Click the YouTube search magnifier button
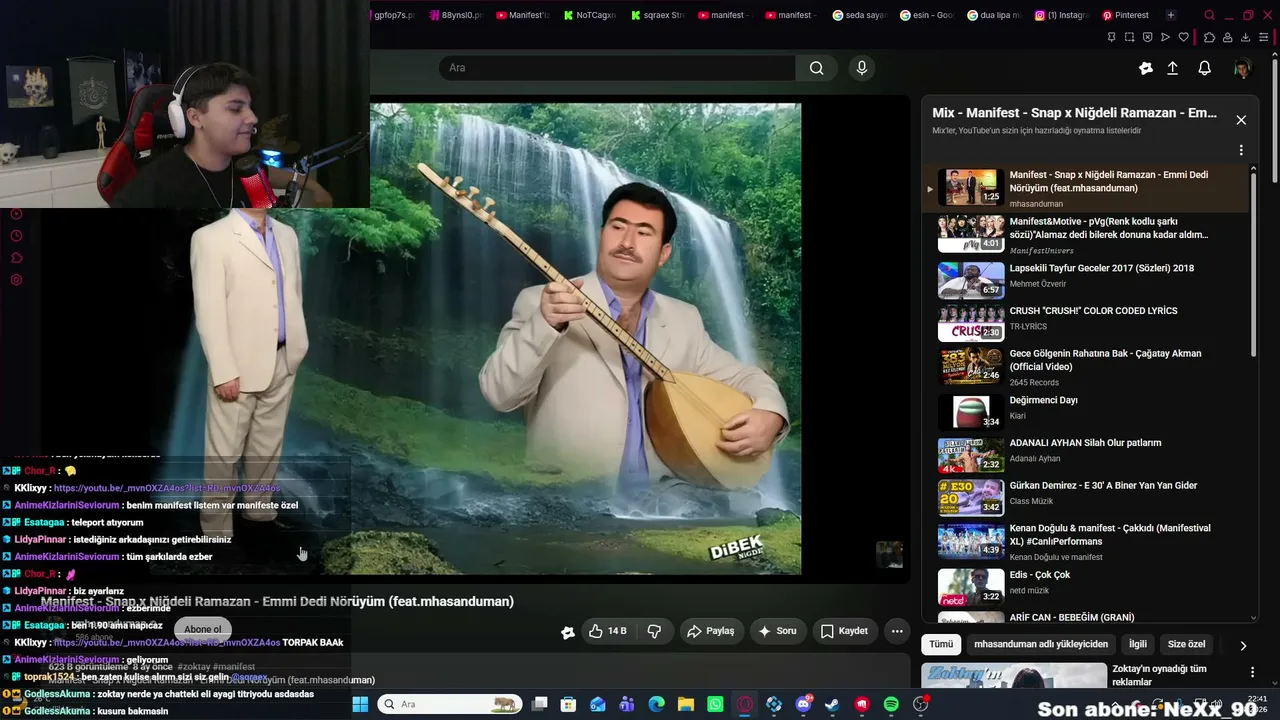 pos(817,68)
